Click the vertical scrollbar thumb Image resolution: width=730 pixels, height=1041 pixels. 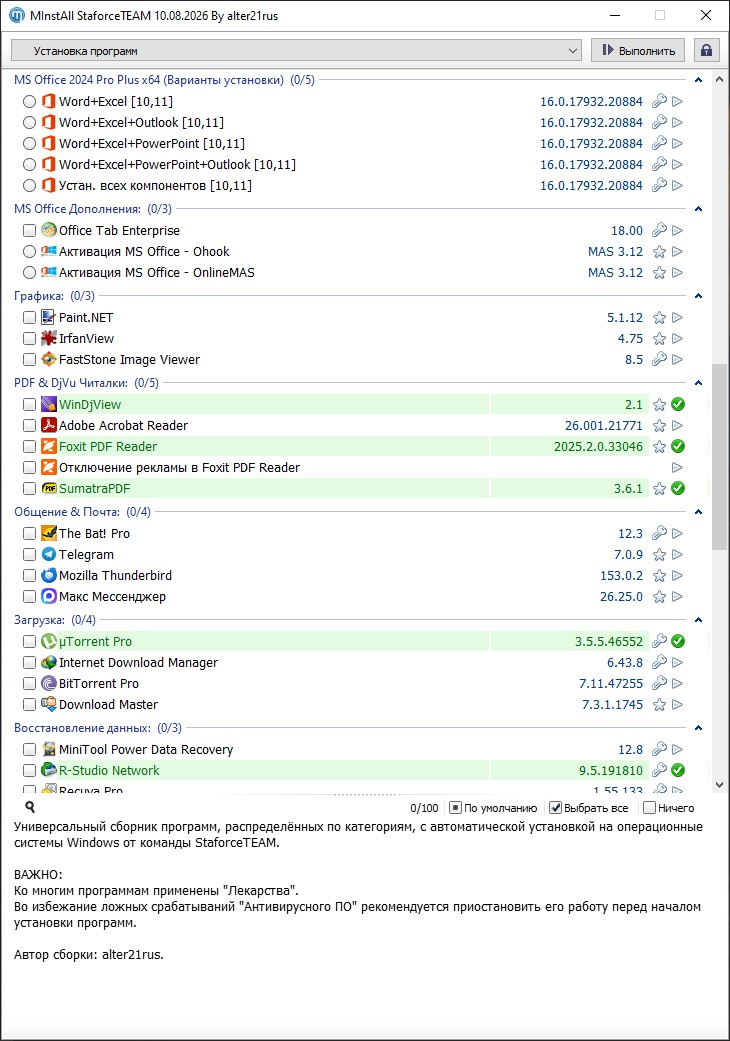click(x=719, y=456)
